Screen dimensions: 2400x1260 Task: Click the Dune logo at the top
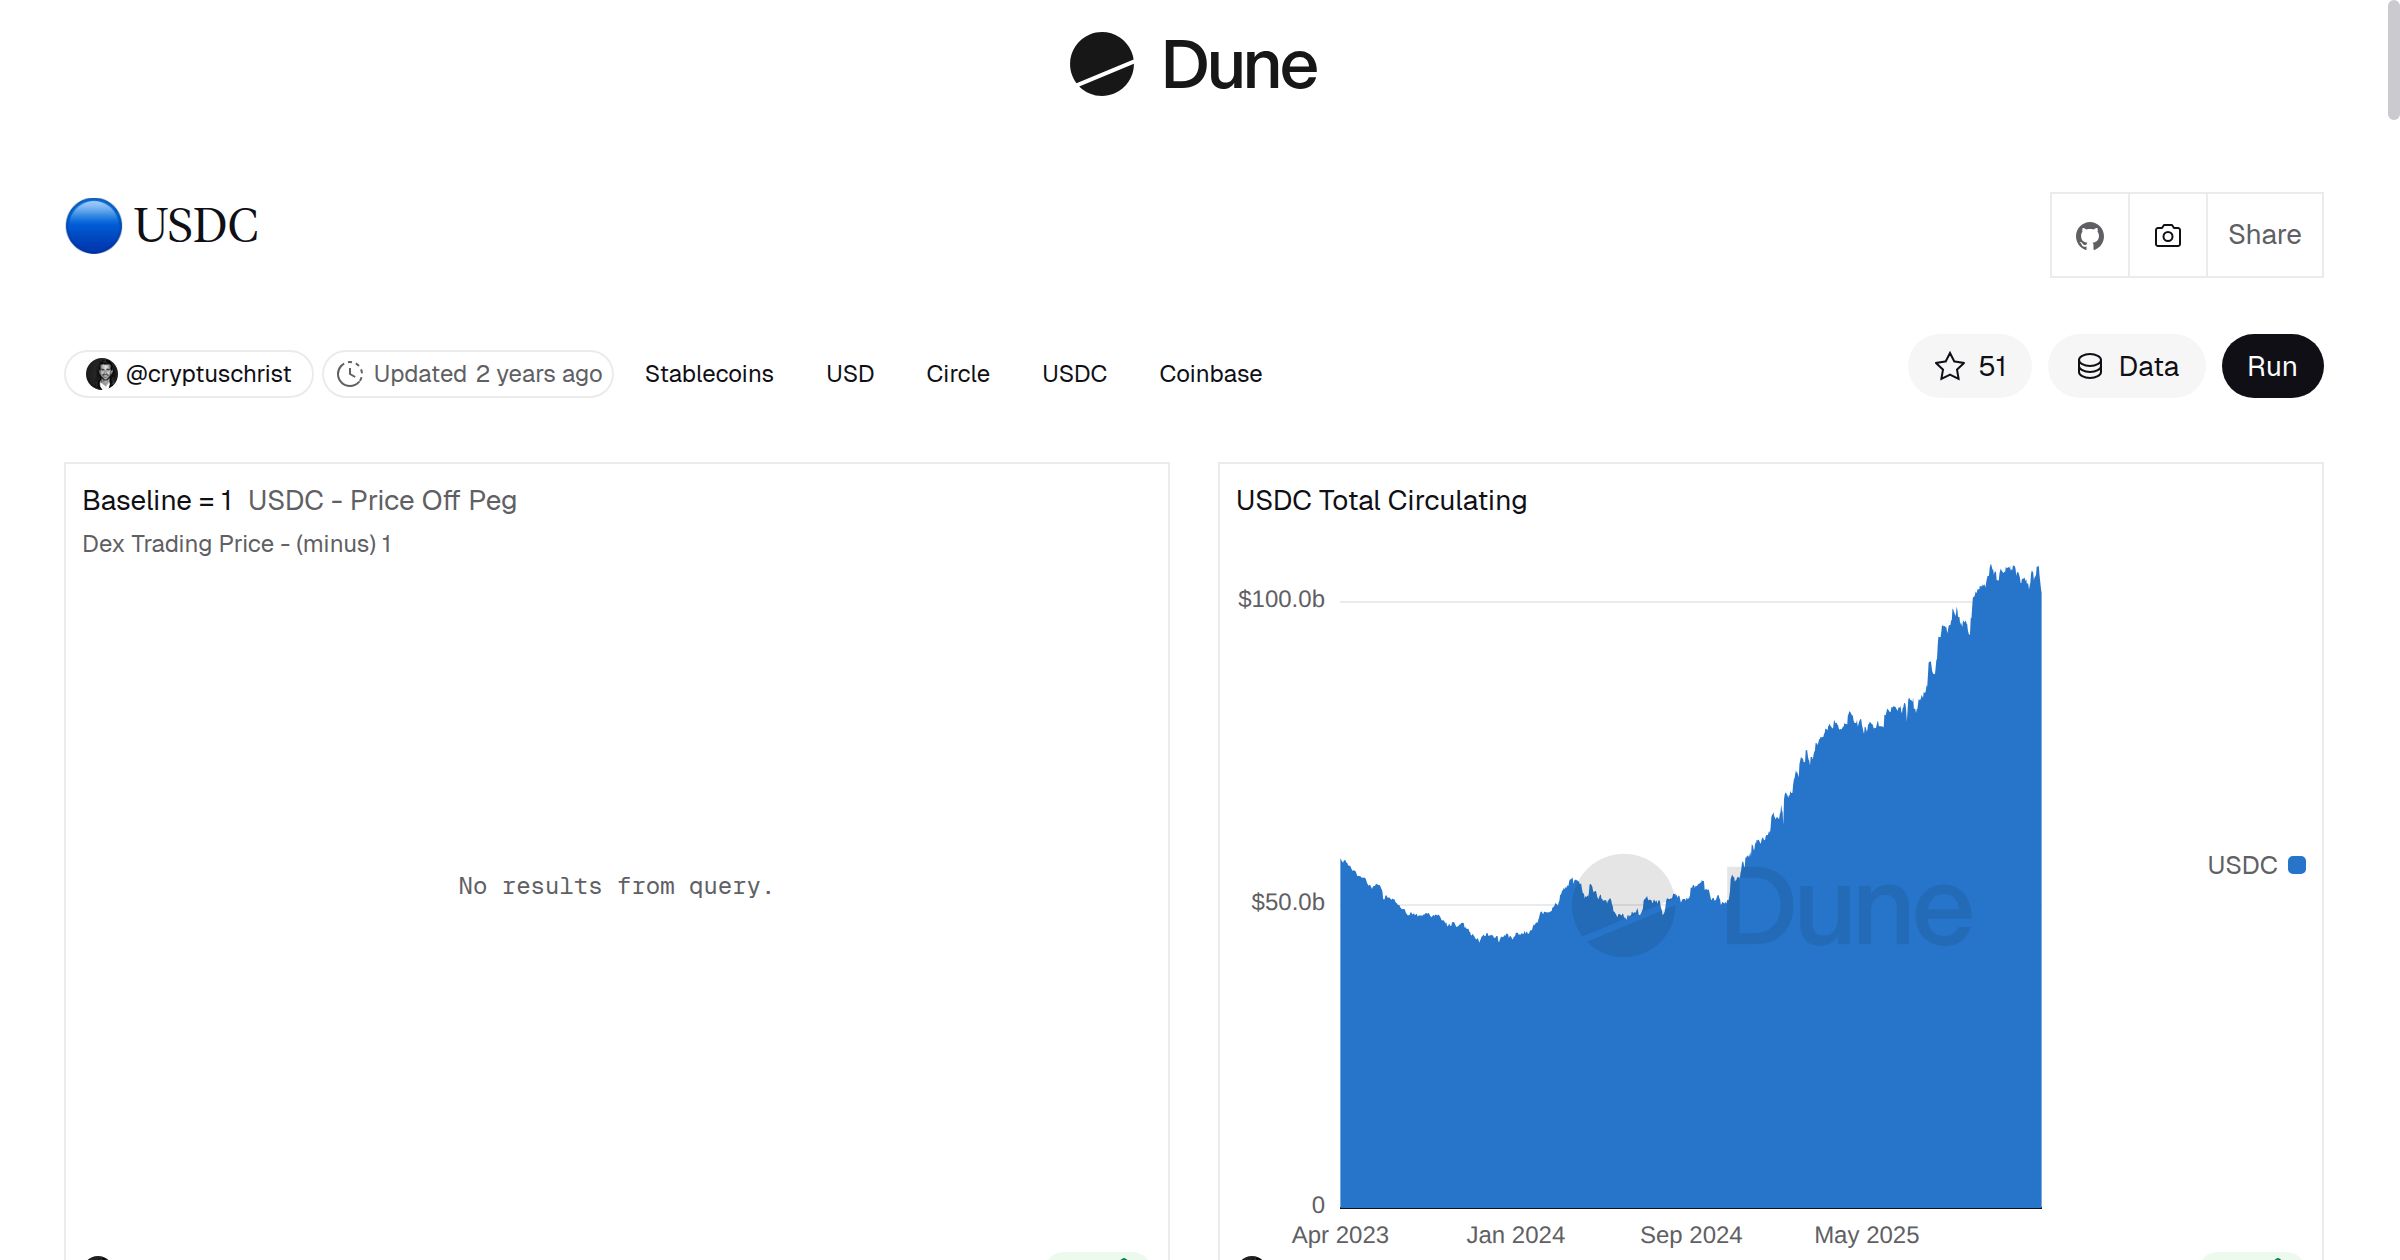click(x=1193, y=66)
